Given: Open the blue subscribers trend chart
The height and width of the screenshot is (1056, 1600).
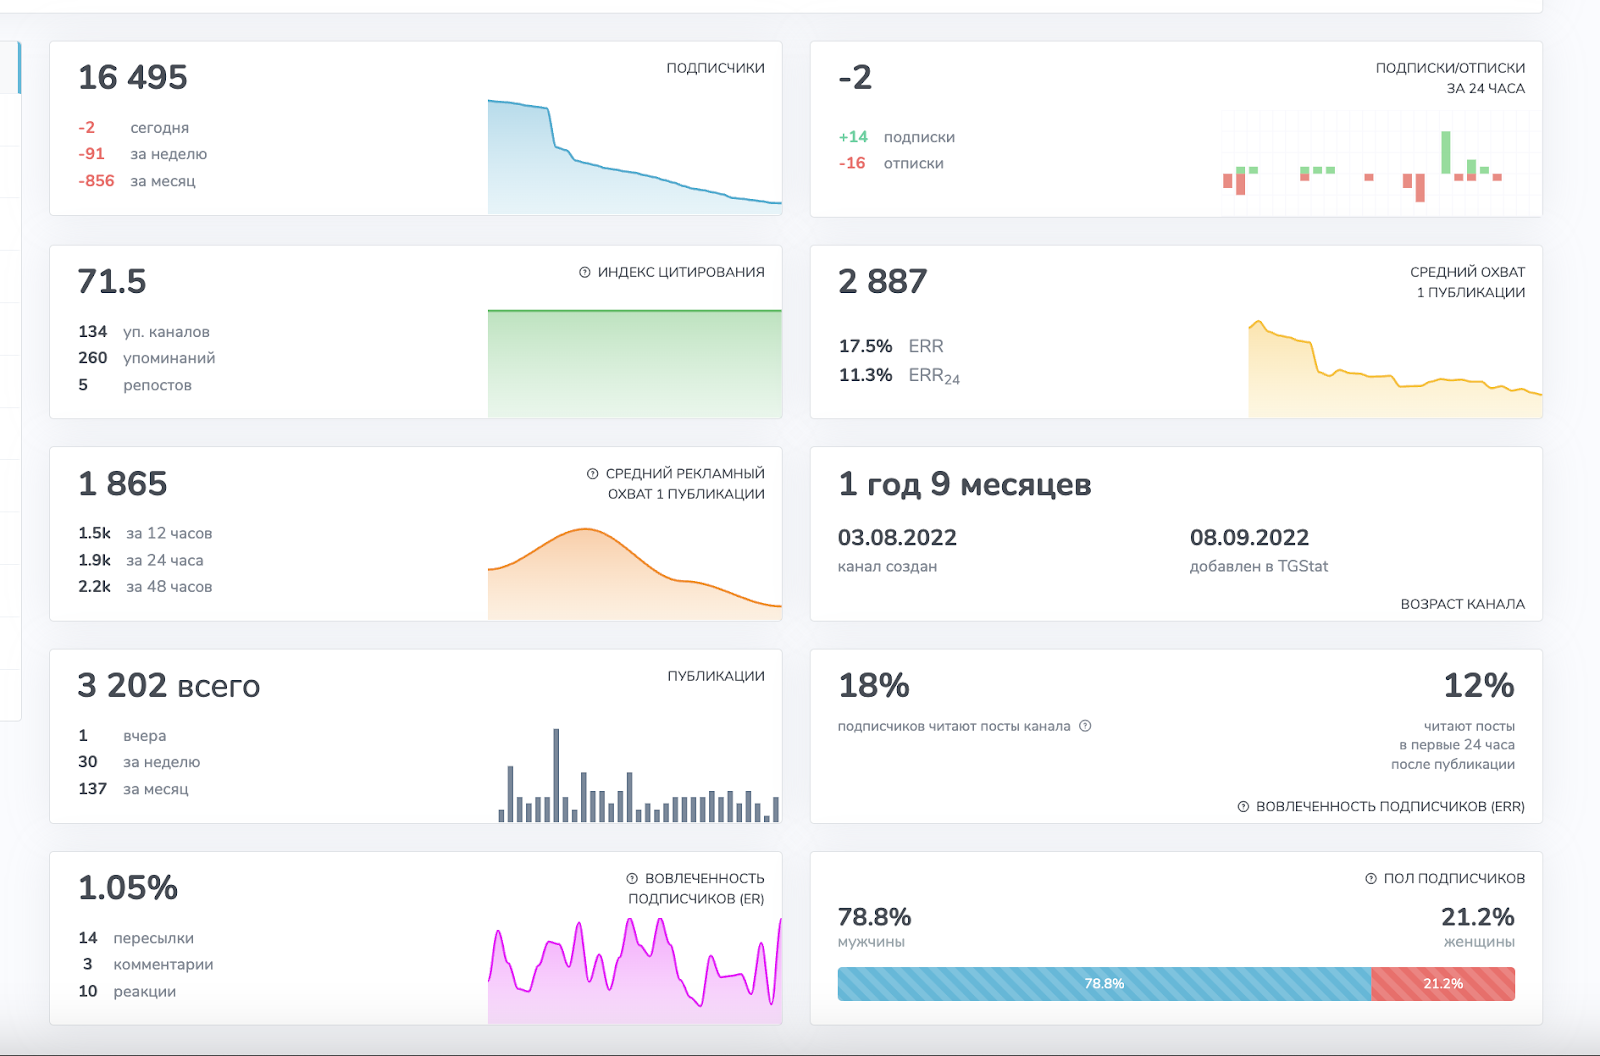Looking at the screenshot, I should tap(635, 156).
